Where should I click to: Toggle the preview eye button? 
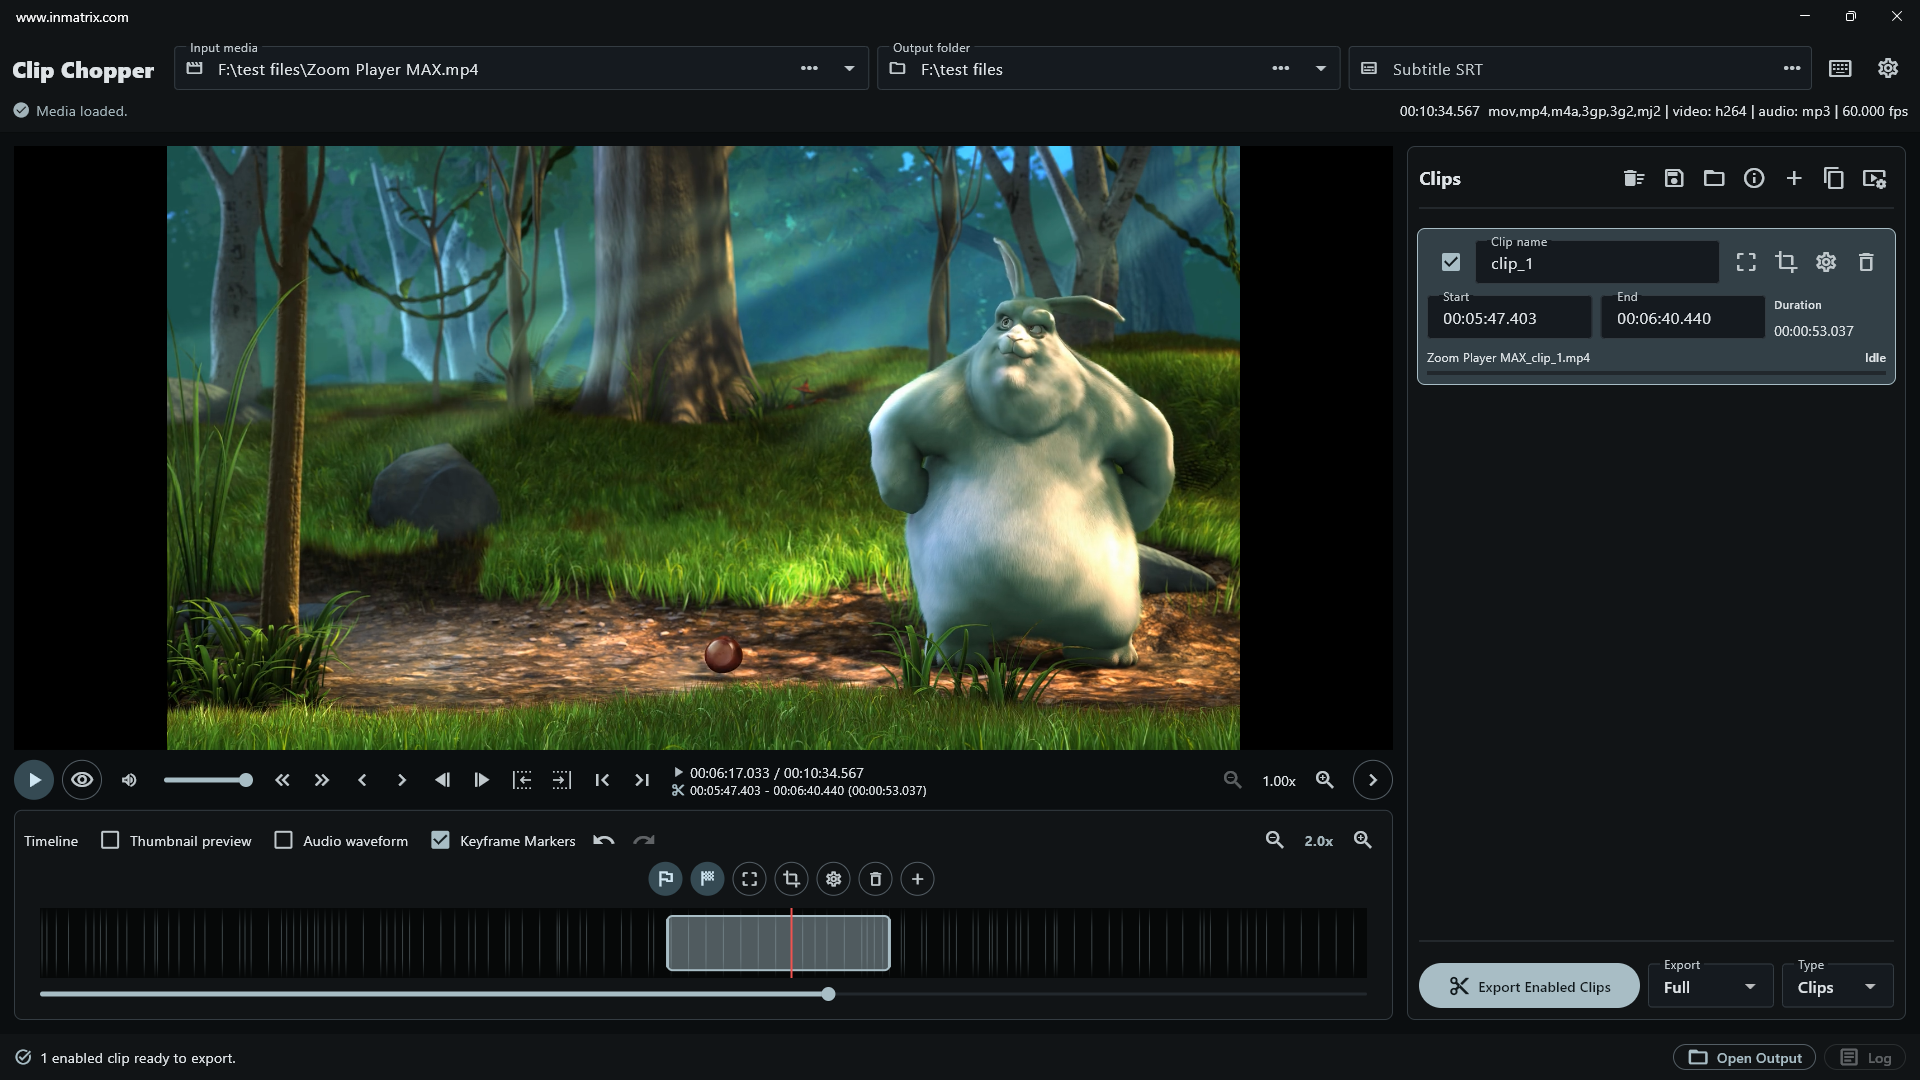82,780
